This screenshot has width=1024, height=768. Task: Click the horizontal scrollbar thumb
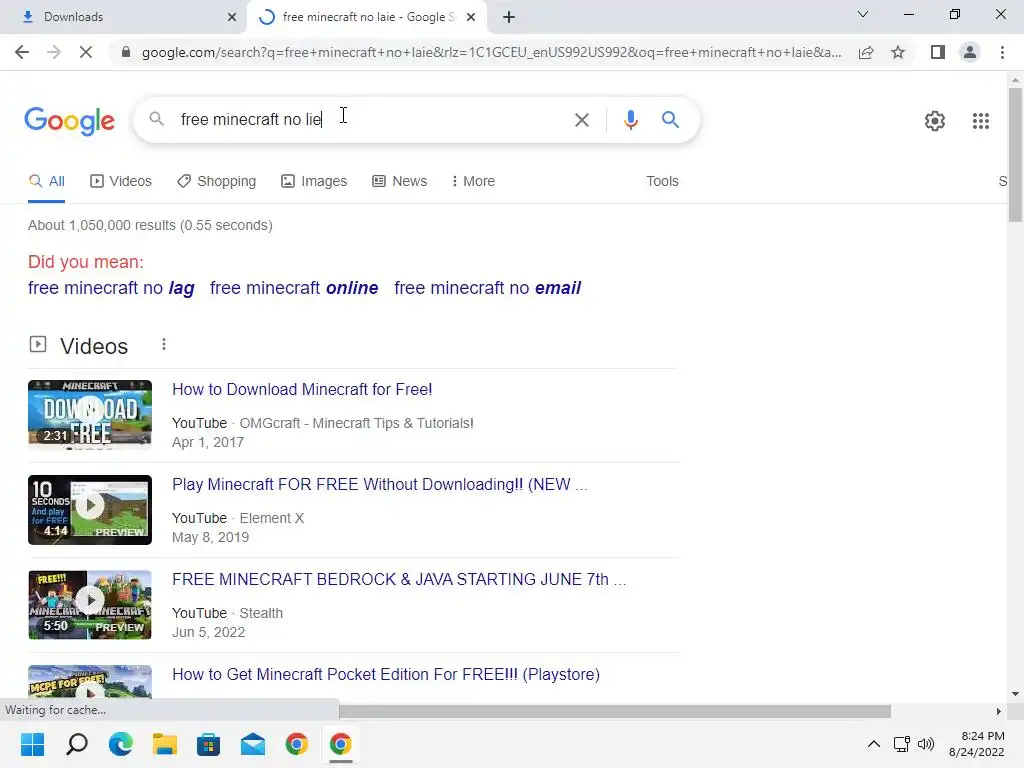click(614, 711)
